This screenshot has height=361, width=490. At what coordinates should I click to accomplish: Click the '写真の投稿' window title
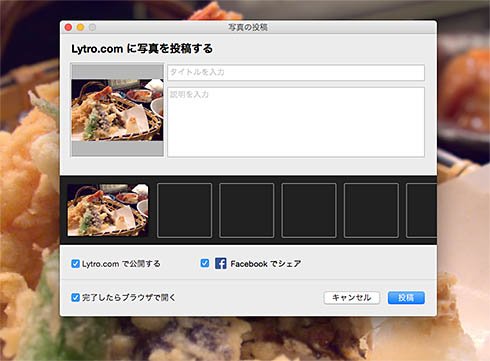pos(248,27)
